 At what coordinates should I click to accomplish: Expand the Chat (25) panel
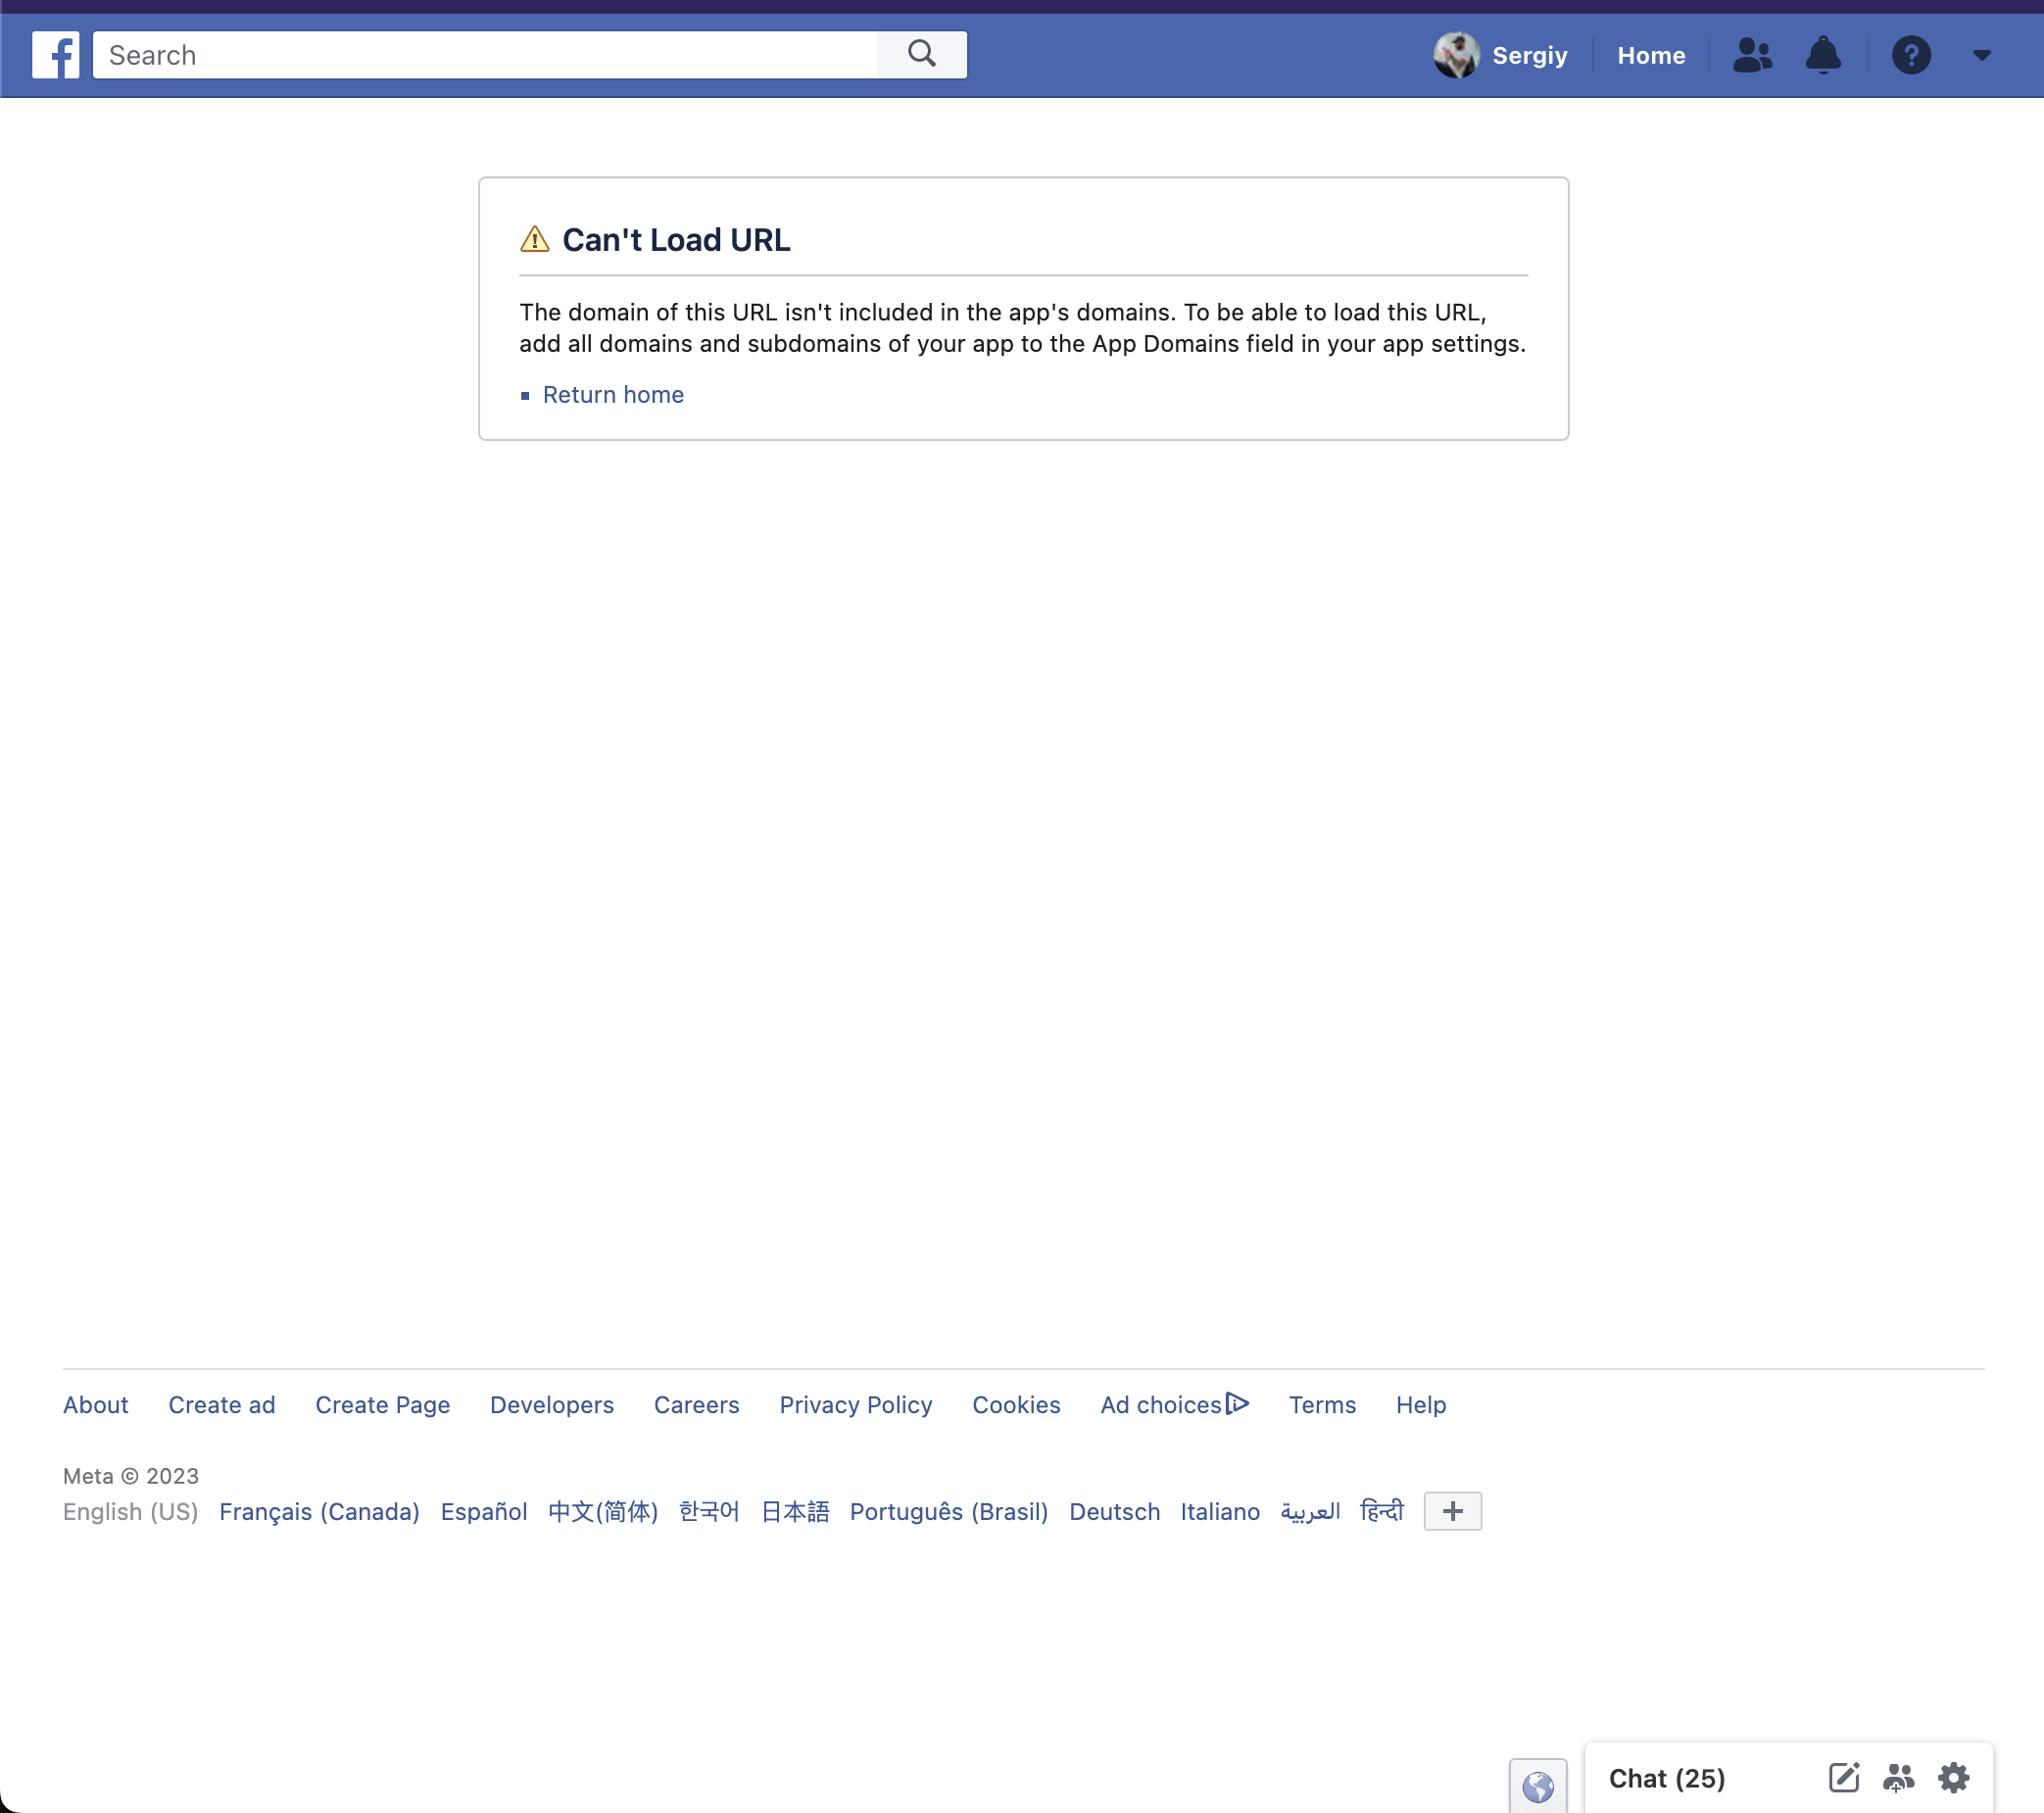coord(1666,1778)
